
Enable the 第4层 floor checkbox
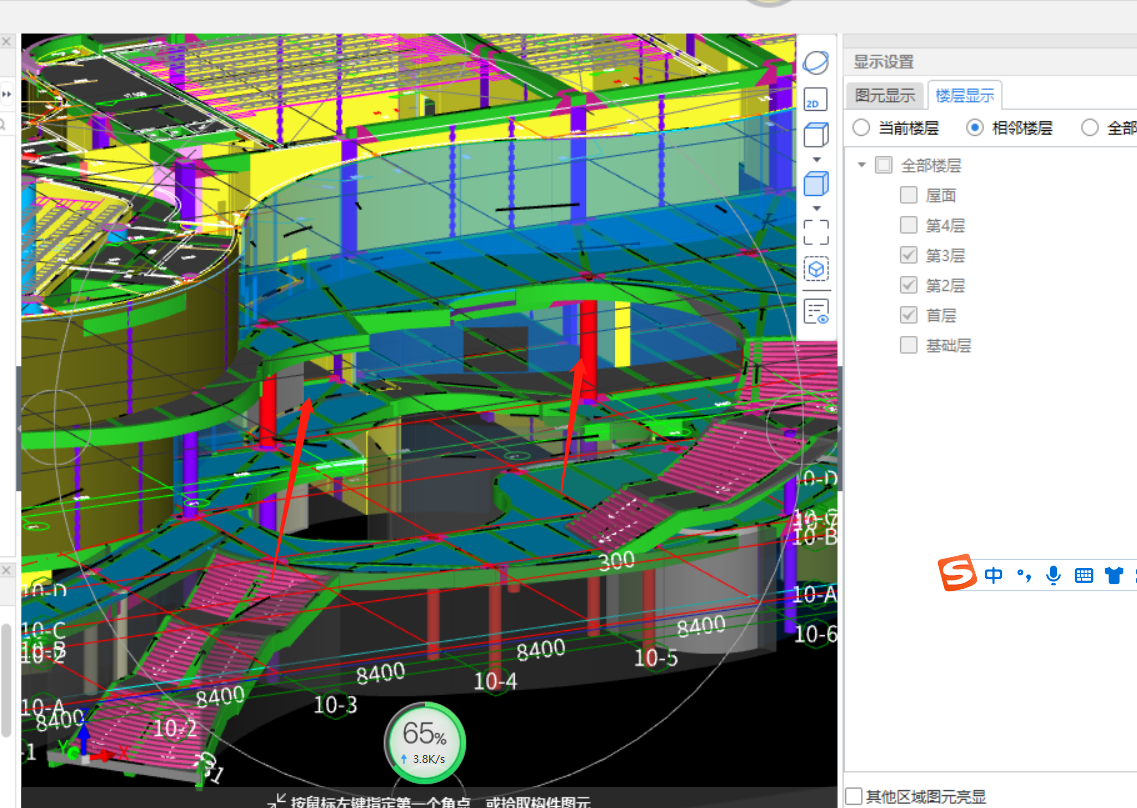[x=909, y=225]
